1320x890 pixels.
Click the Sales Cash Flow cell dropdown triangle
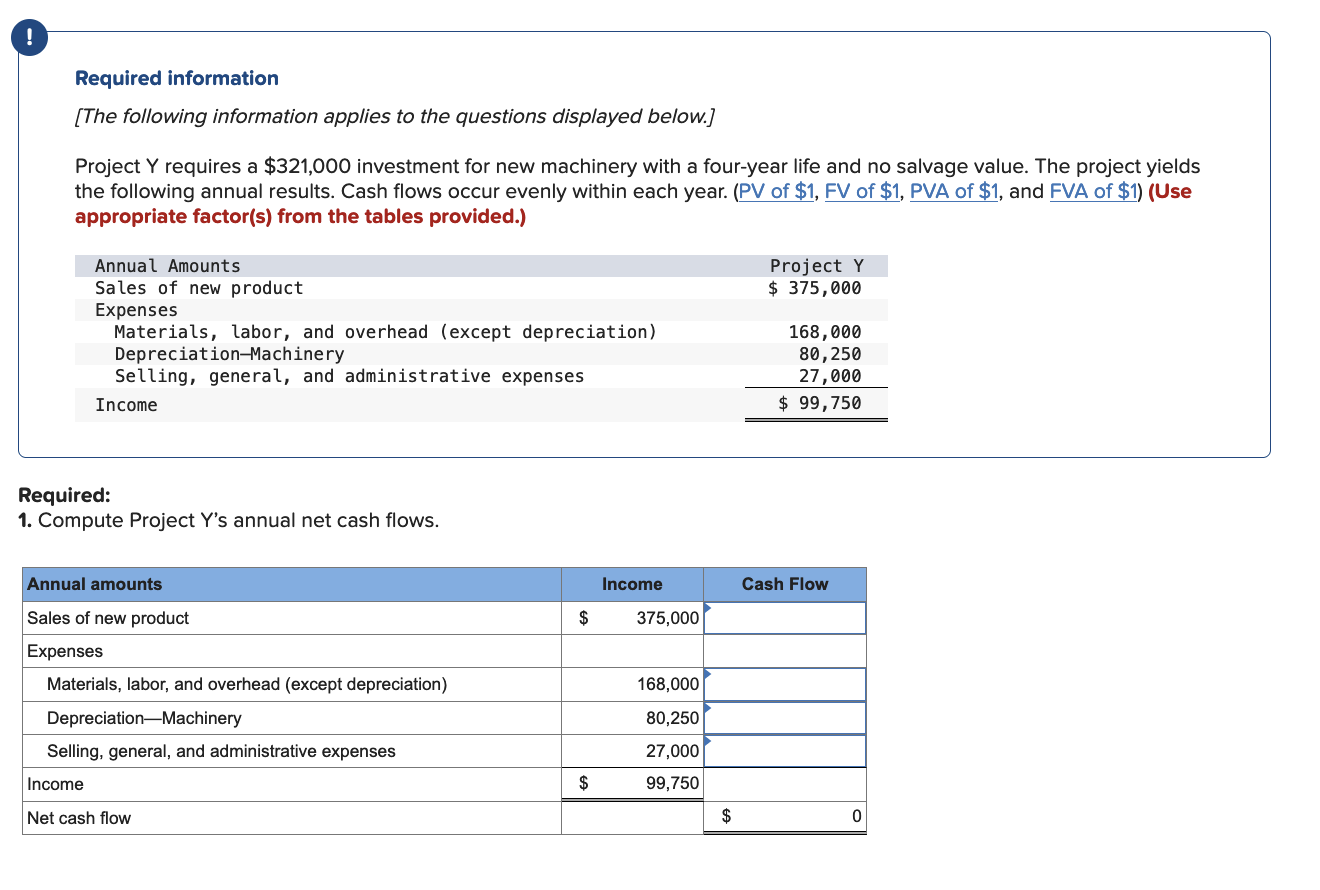pyautogui.click(x=708, y=607)
